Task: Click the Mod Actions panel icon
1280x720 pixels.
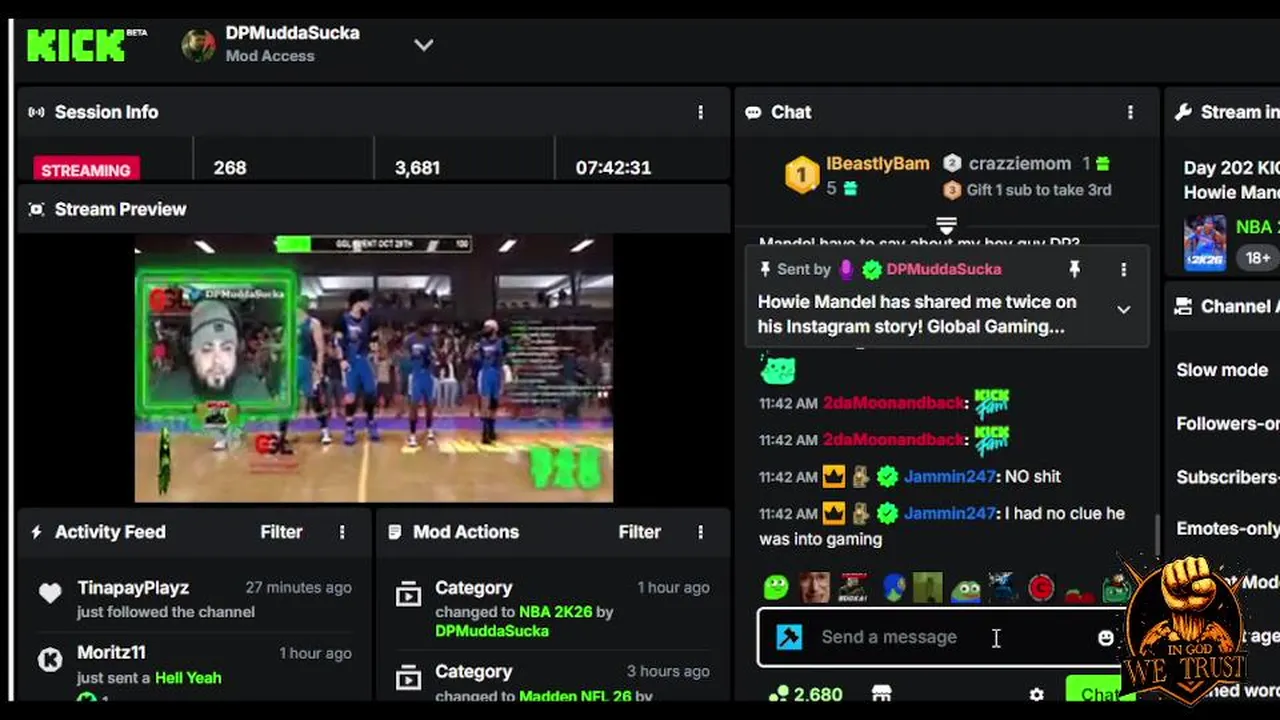Action: tap(395, 532)
